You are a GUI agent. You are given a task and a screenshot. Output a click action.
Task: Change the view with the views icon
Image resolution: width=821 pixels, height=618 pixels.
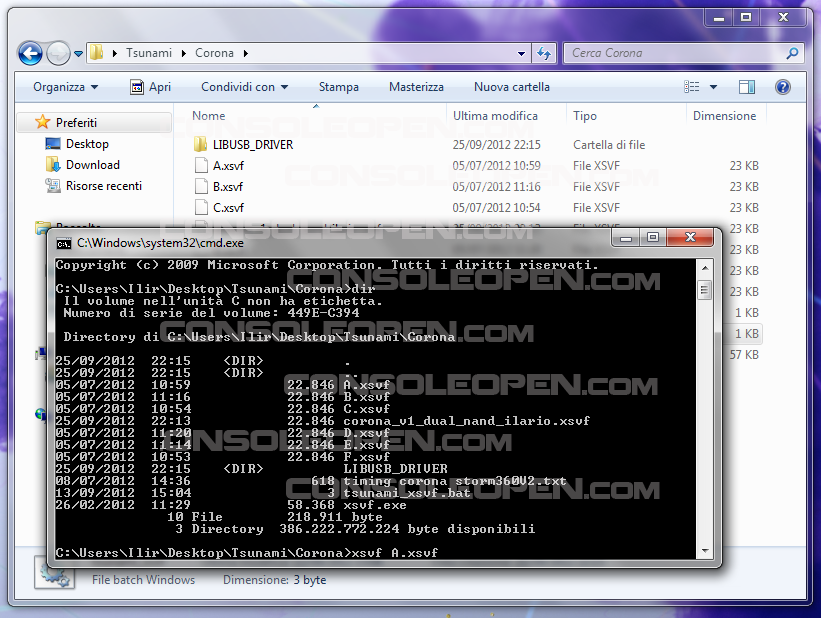(692, 87)
